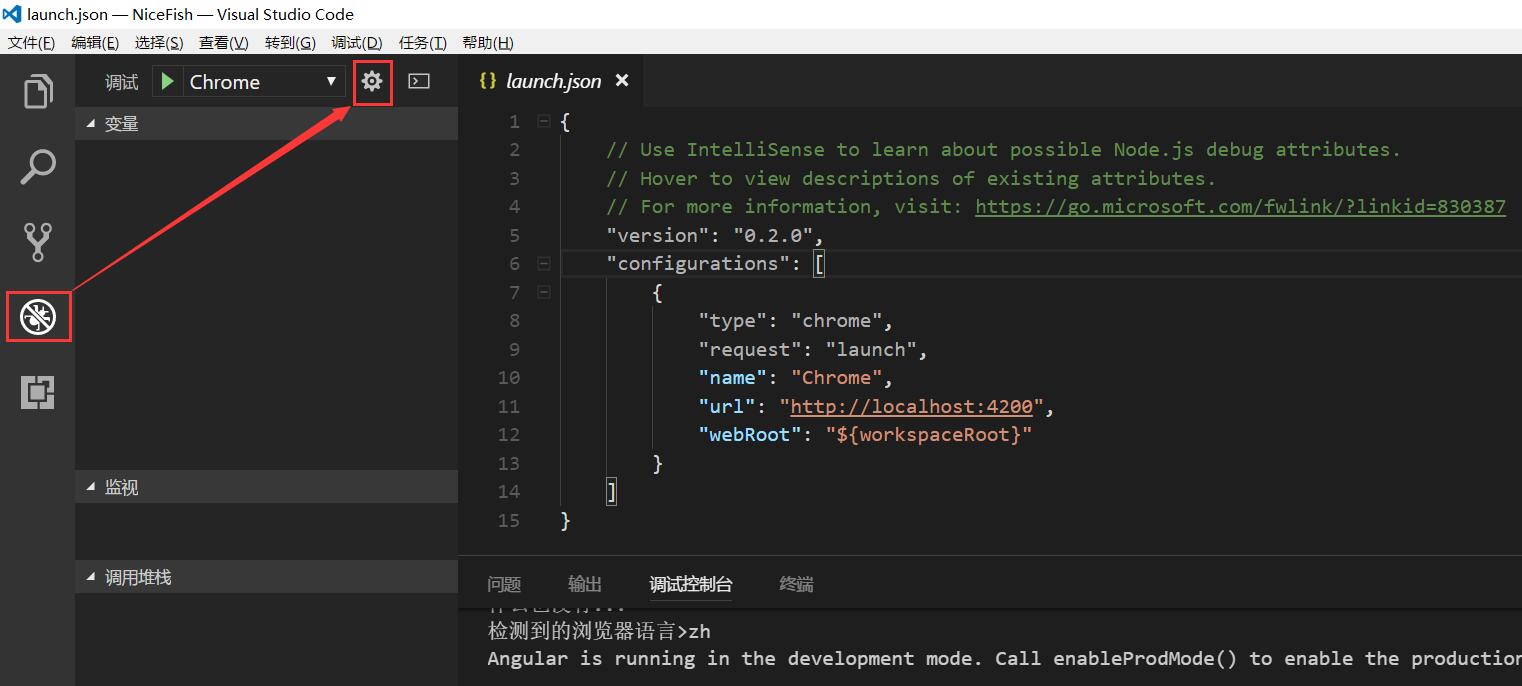Click the "0.2.0" version value
Screen dimensions: 1522x686
coord(774,236)
